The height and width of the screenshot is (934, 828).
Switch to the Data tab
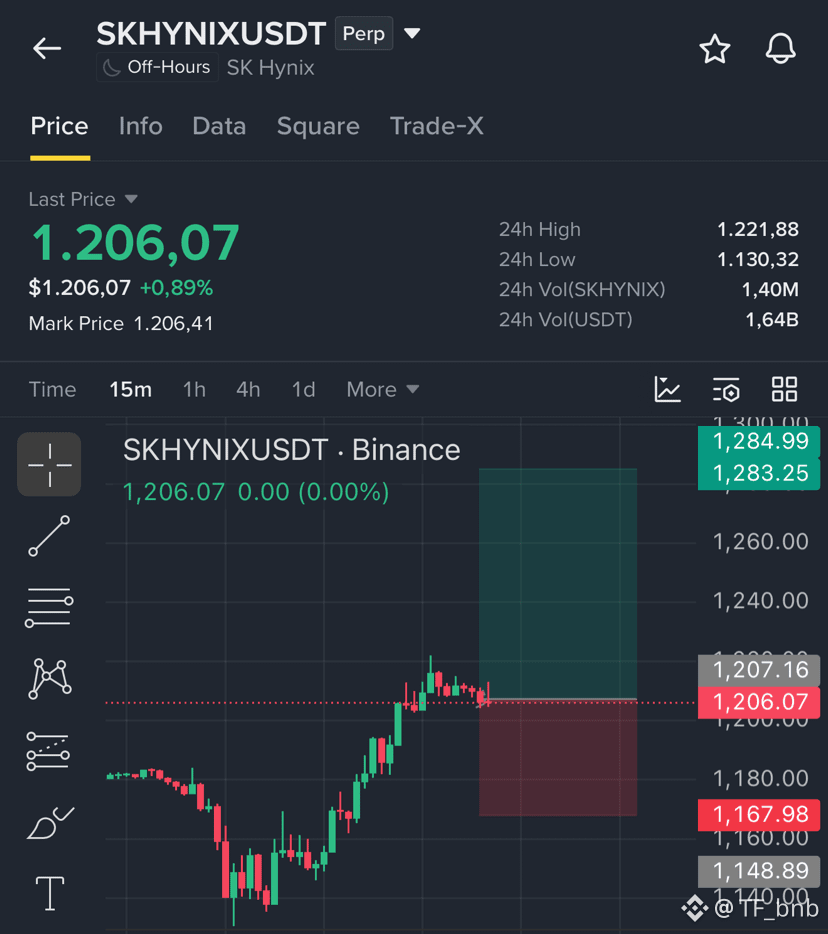click(x=219, y=126)
